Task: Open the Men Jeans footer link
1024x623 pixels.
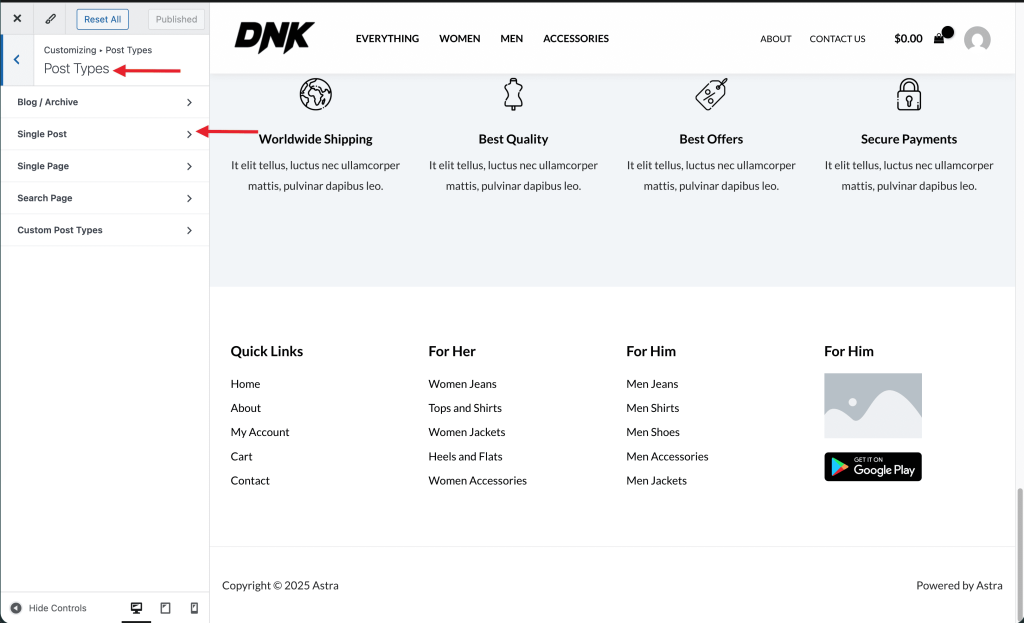Action: coord(651,383)
